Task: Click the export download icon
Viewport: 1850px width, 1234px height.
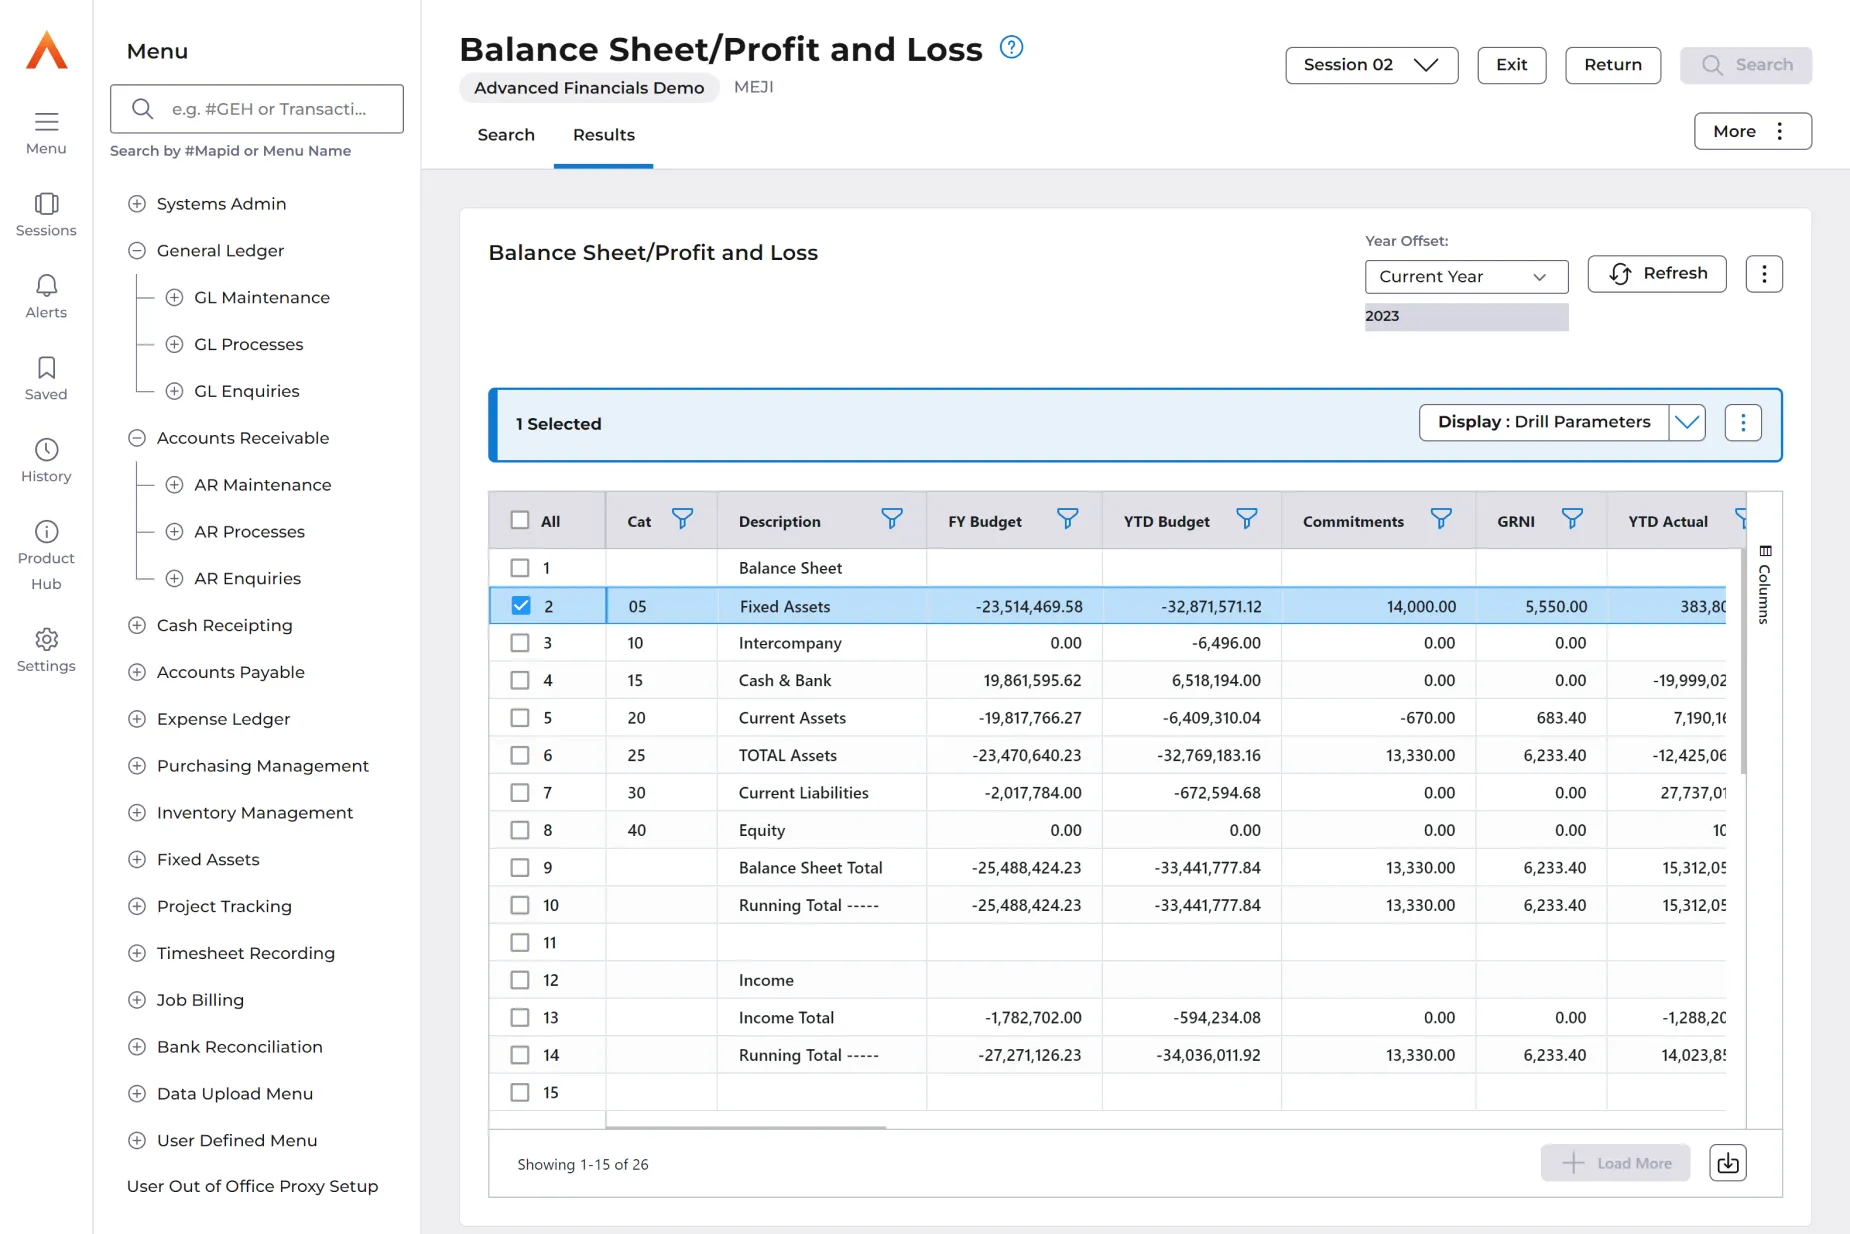Action: point(1727,1163)
